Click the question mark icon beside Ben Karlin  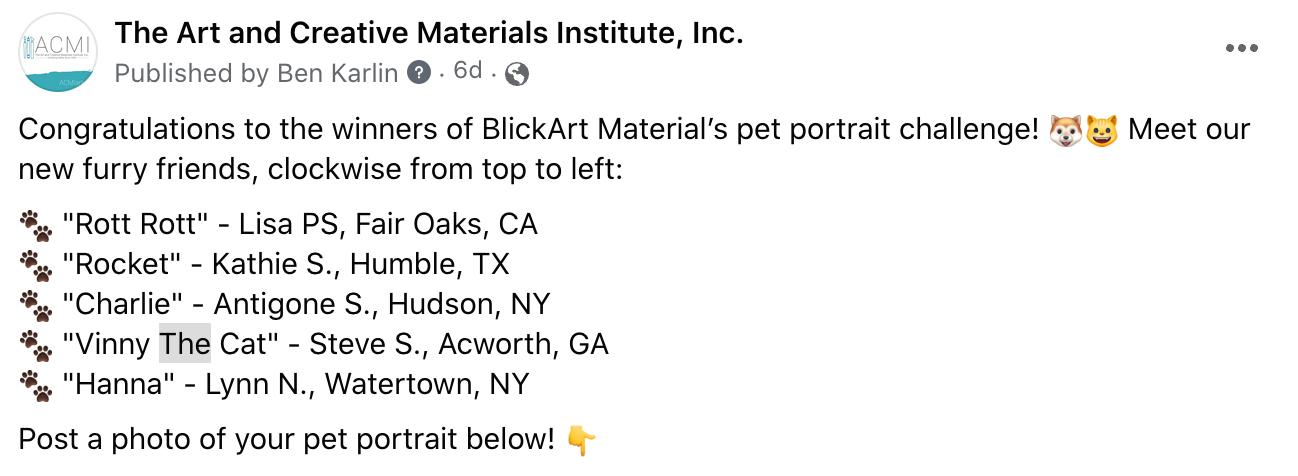point(420,73)
